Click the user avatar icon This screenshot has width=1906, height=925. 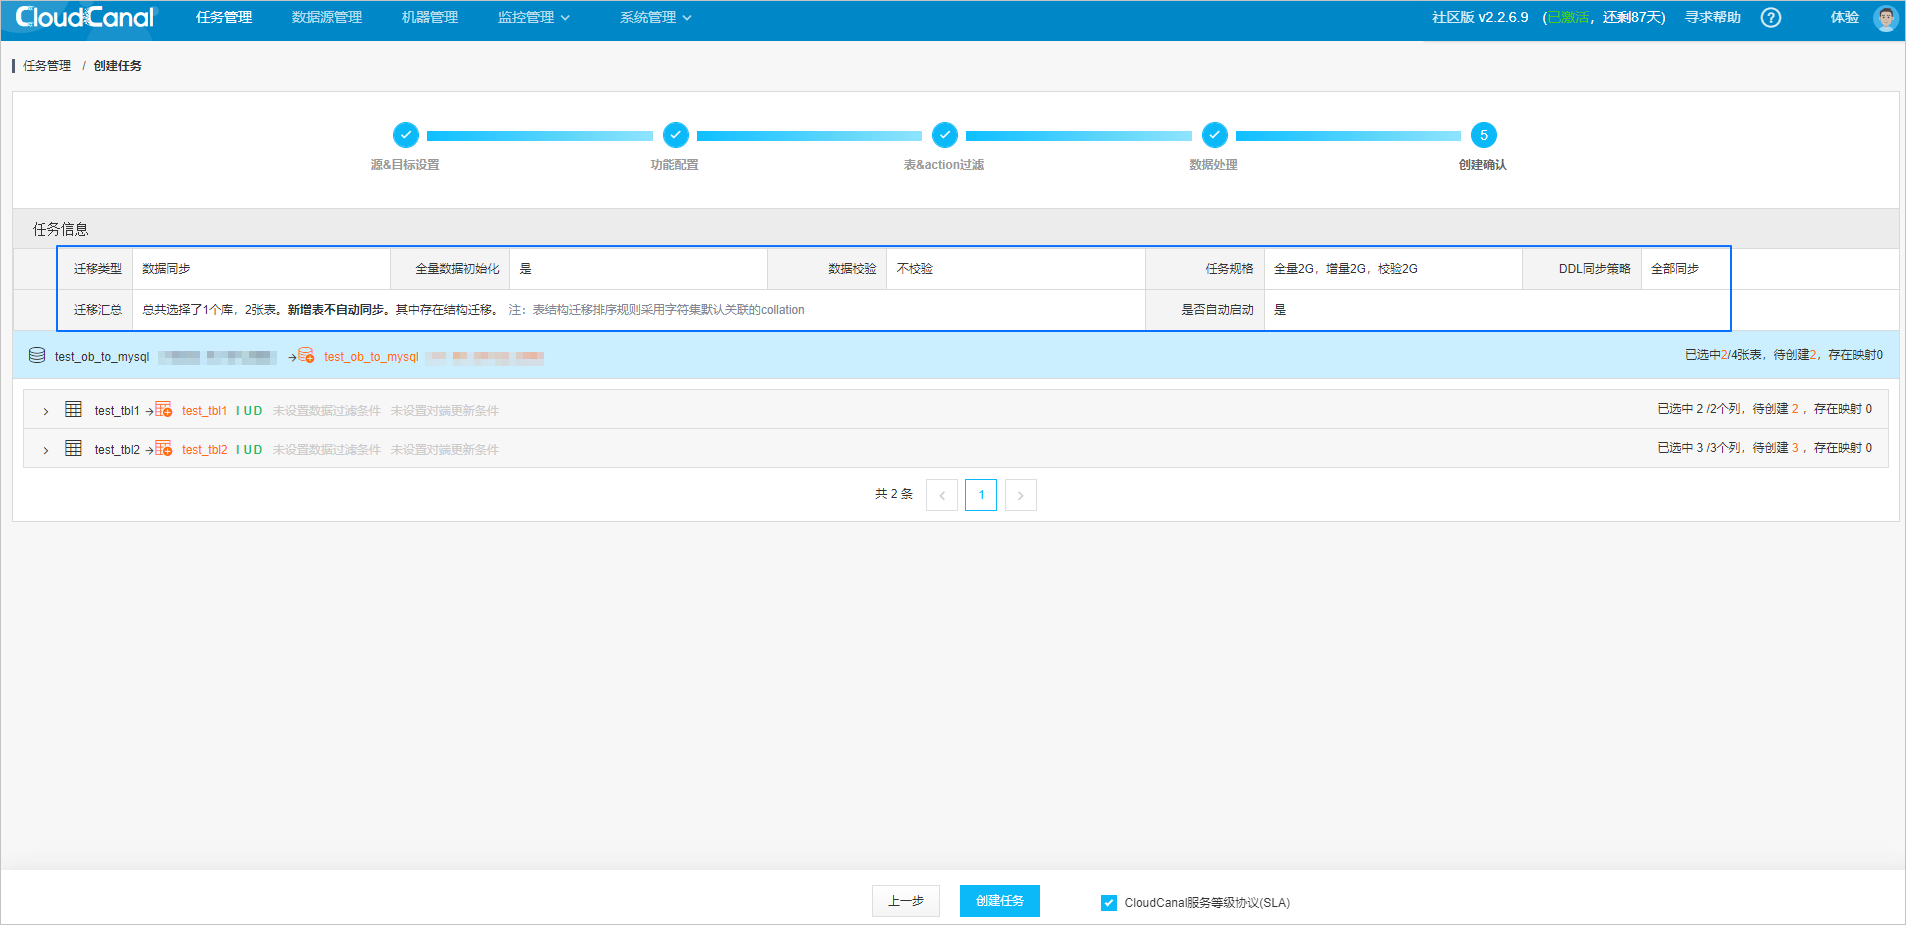1885,18
